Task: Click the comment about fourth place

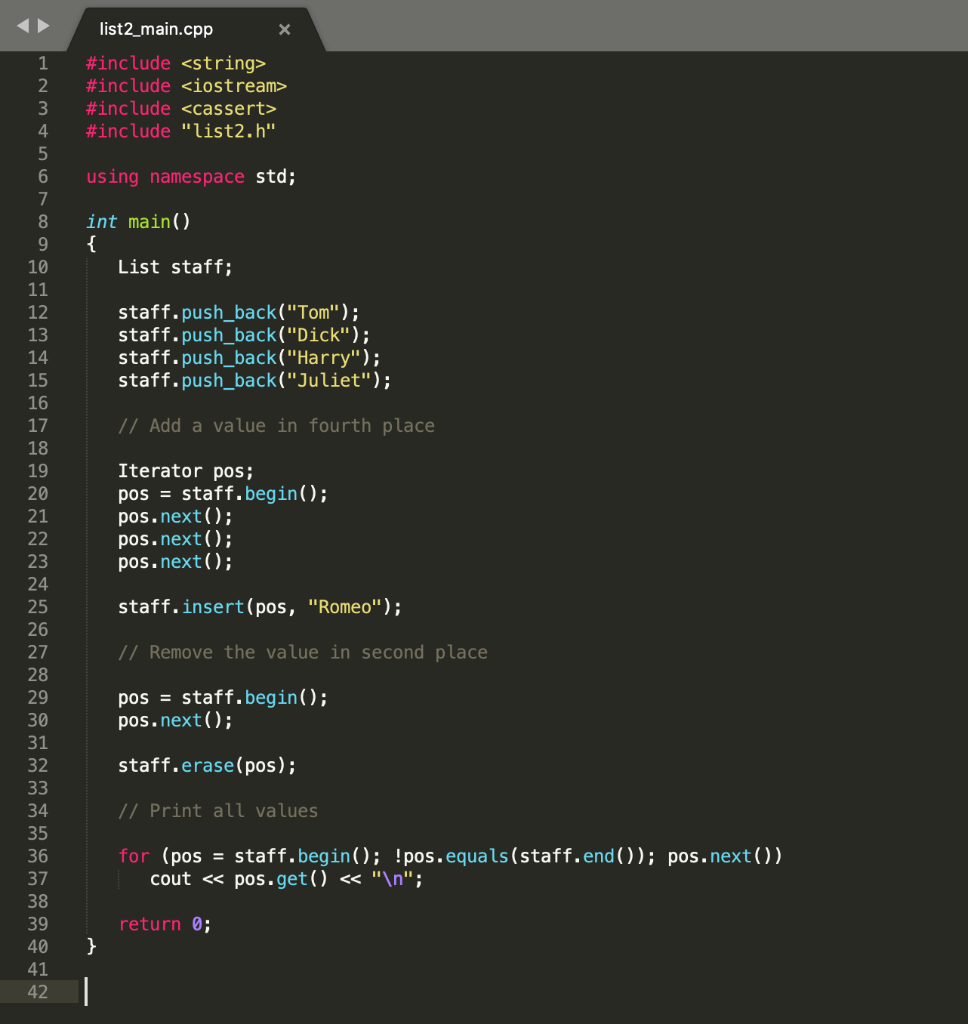Action: pyautogui.click(x=278, y=425)
